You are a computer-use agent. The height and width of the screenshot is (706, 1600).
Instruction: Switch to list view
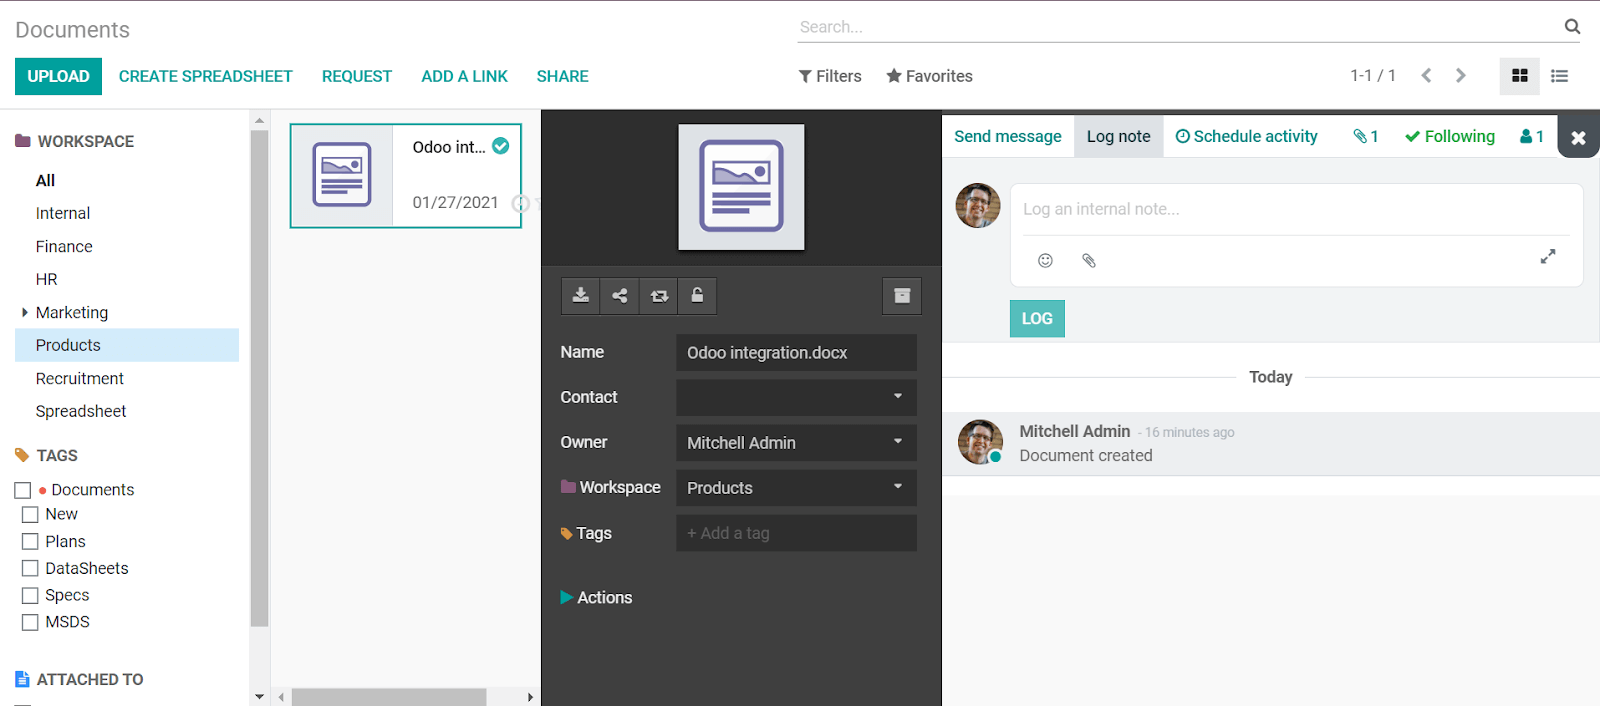click(x=1559, y=76)
